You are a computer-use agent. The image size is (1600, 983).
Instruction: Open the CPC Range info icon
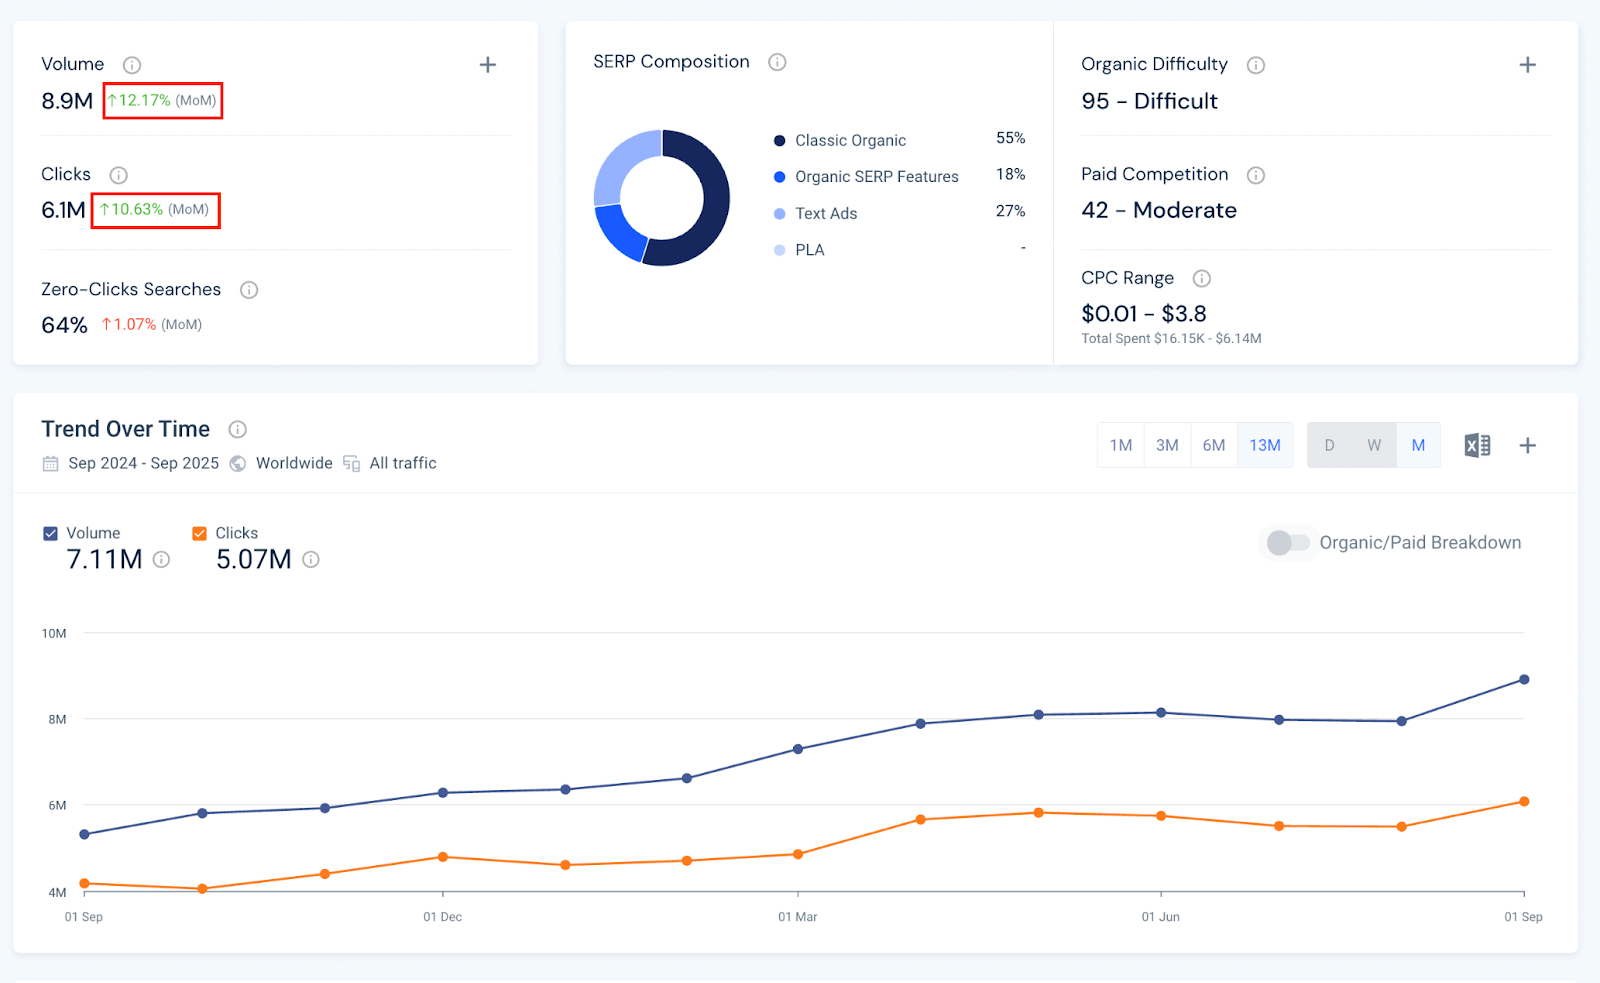[x=1201, y=278]
